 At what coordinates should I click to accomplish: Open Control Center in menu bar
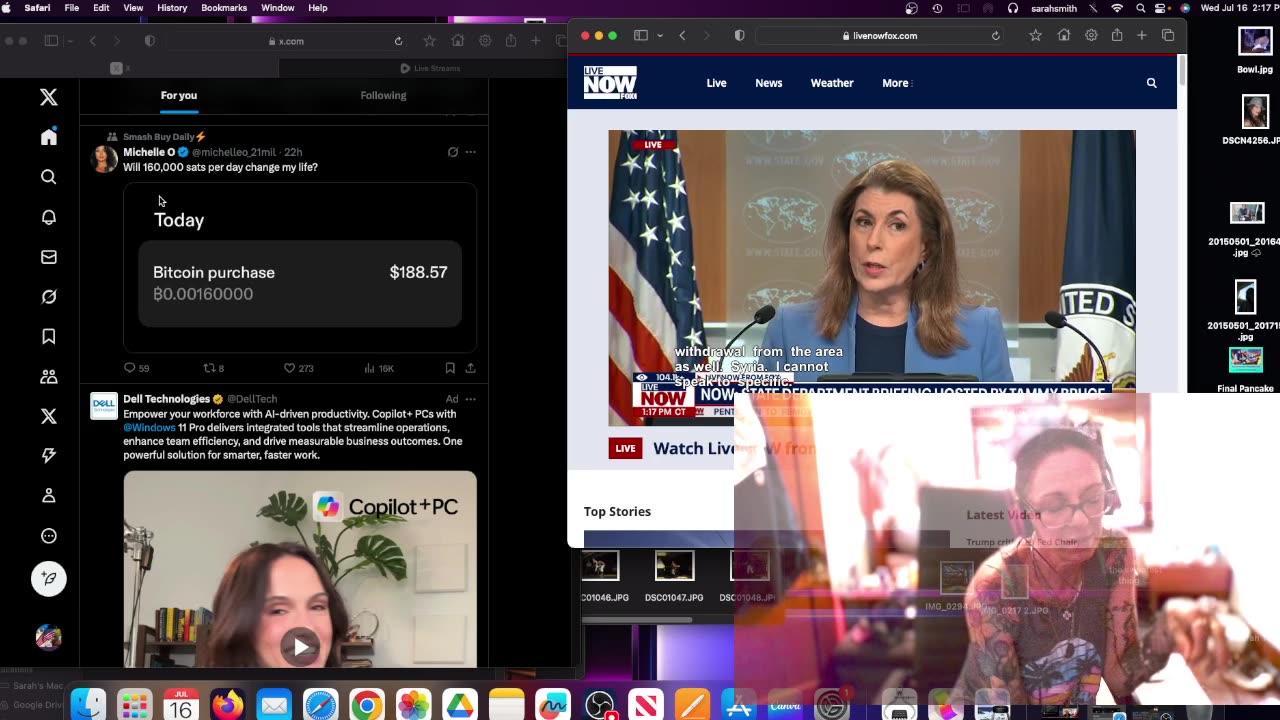coord(1162,8)
